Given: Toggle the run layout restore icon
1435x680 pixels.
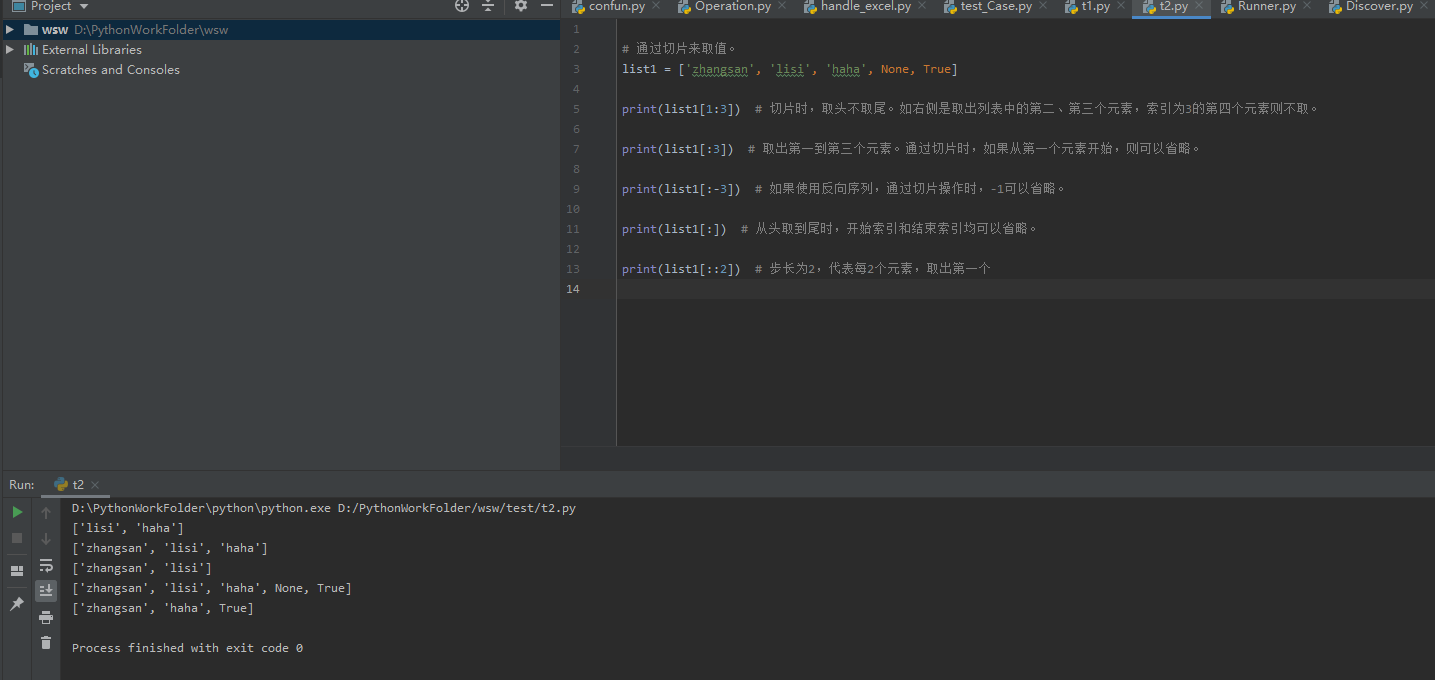Looking at the screenshot, I should [16, 570].
